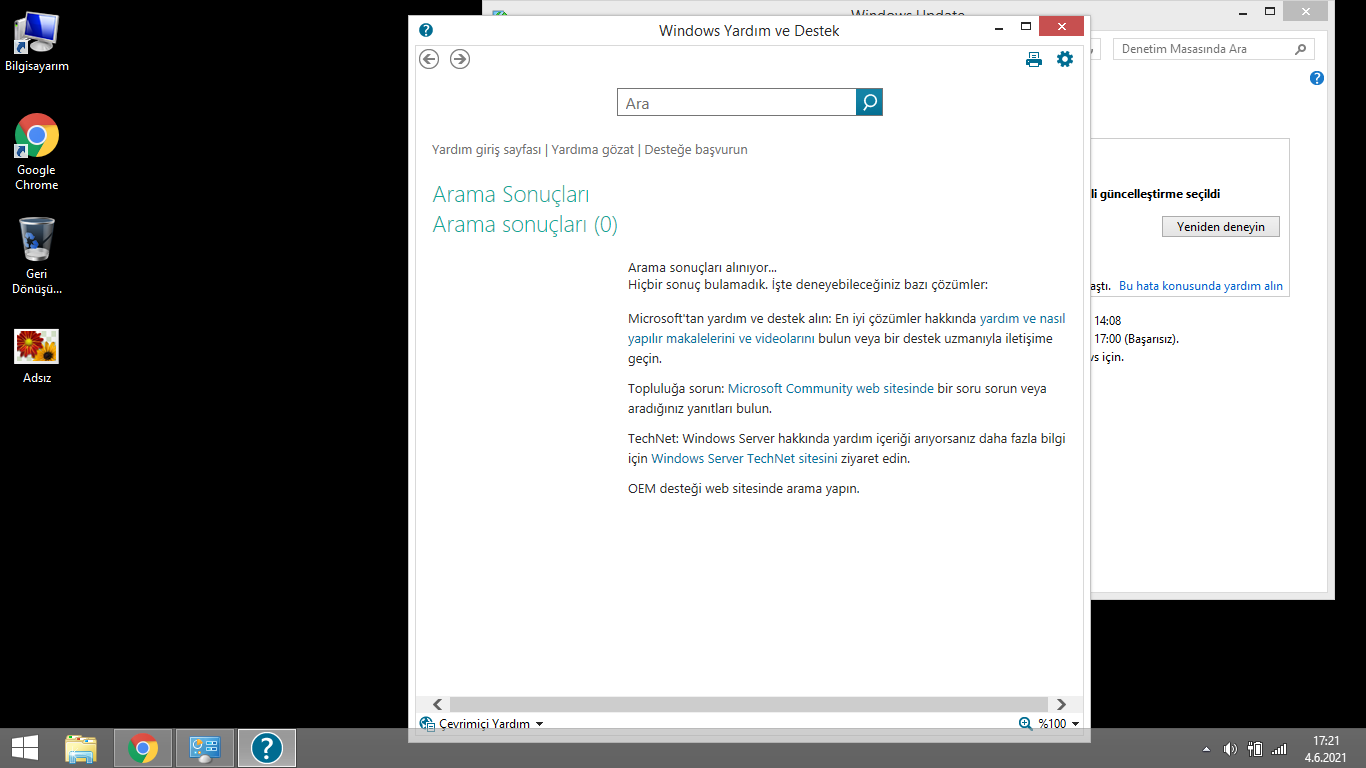Click the blue help question mark title icon
The image size is (1366, 768).
tap(426, 30)
